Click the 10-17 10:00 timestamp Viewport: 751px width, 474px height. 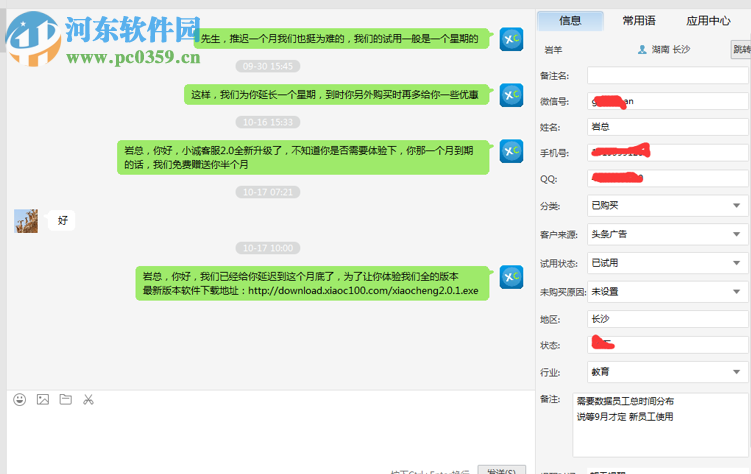(x=268, y=248)
